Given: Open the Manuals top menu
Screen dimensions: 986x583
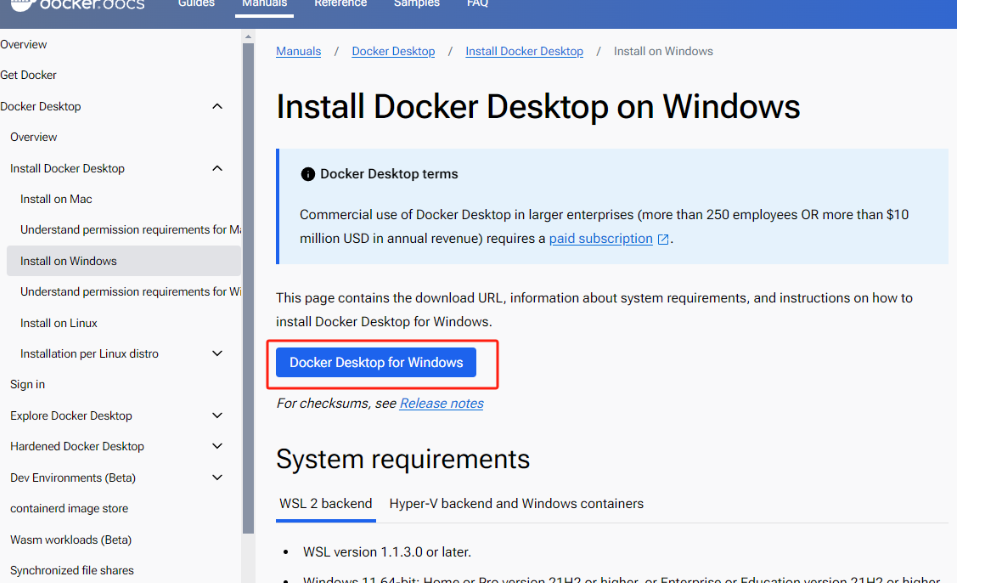Looking at the screenshot, I should (264, 4).
